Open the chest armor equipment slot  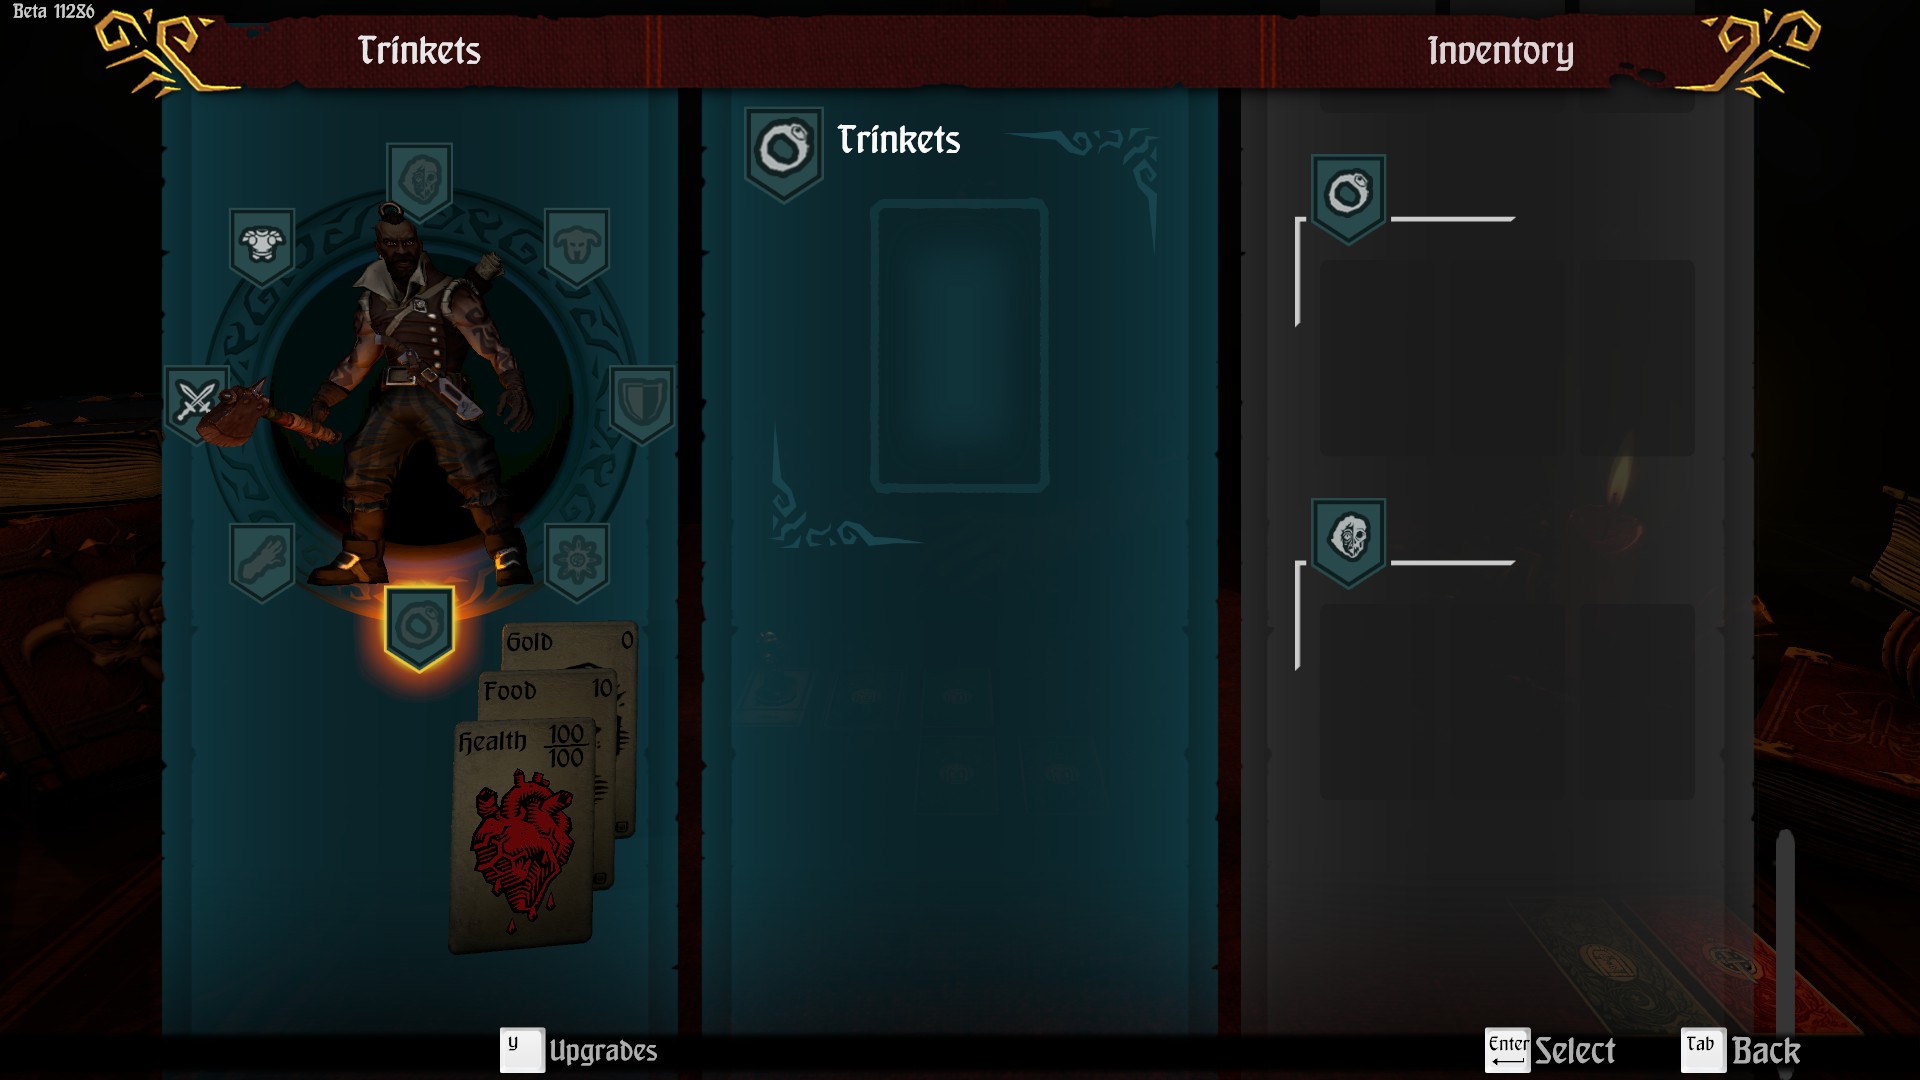262,246
